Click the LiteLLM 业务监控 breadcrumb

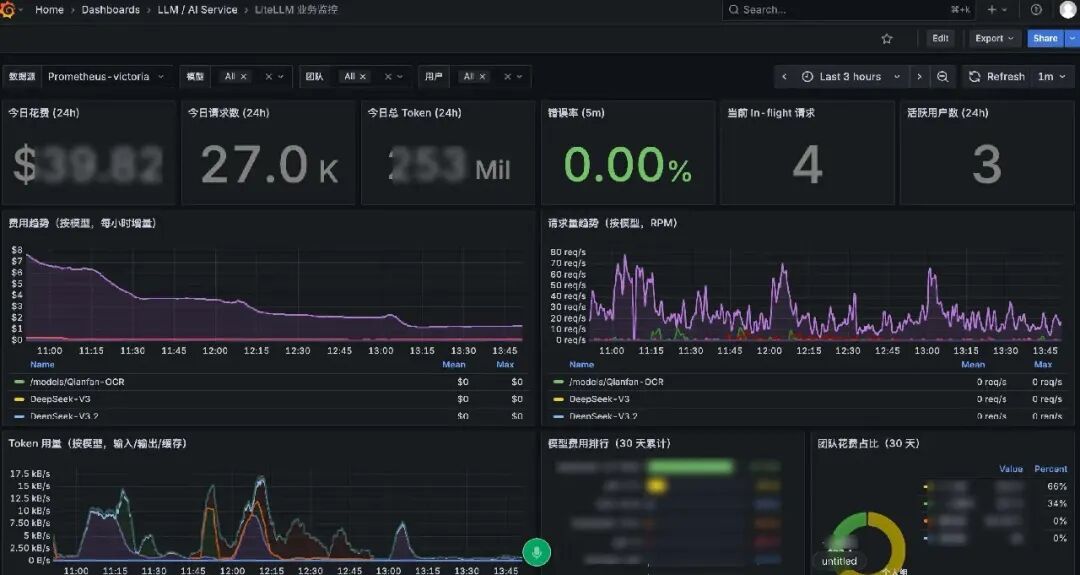click(296, 10)
